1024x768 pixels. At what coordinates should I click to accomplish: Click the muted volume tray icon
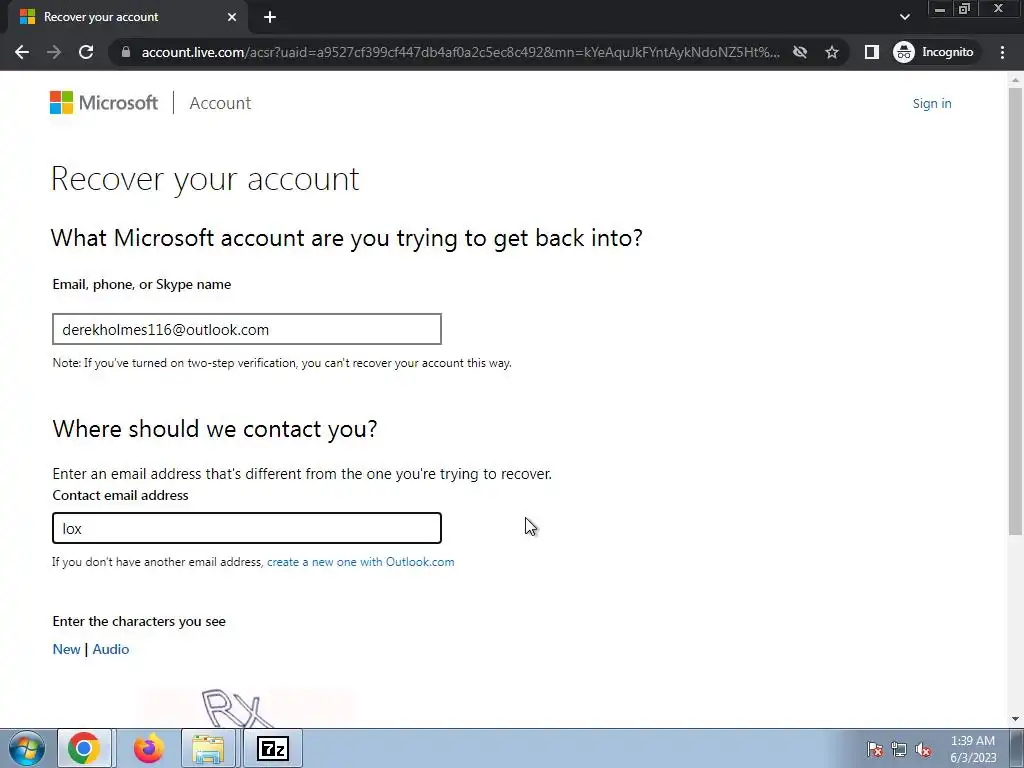(x=923, y=750)
